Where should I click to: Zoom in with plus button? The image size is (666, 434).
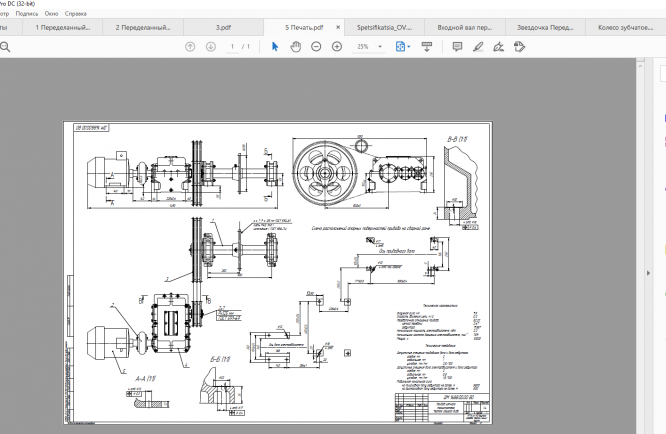[337, 47]
